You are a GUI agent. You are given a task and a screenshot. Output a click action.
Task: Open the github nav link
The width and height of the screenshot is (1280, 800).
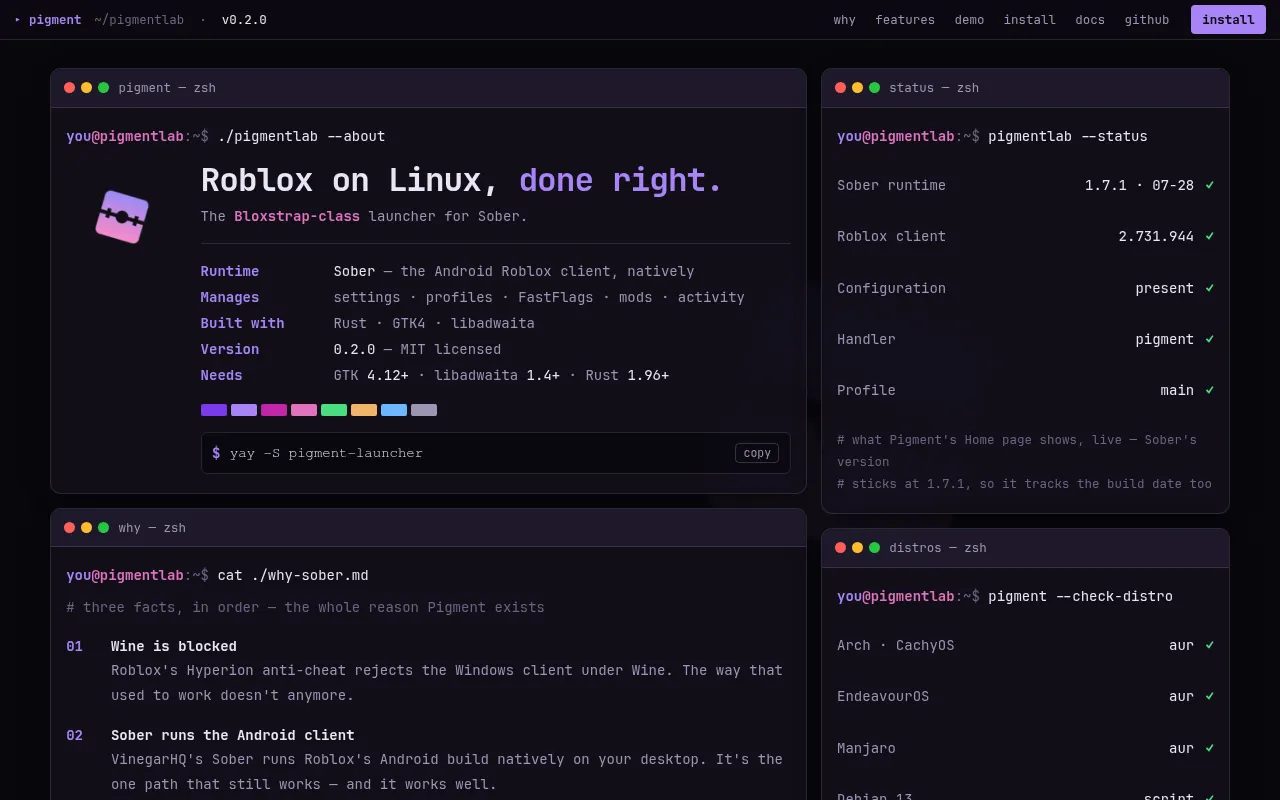coord(1147,20)
